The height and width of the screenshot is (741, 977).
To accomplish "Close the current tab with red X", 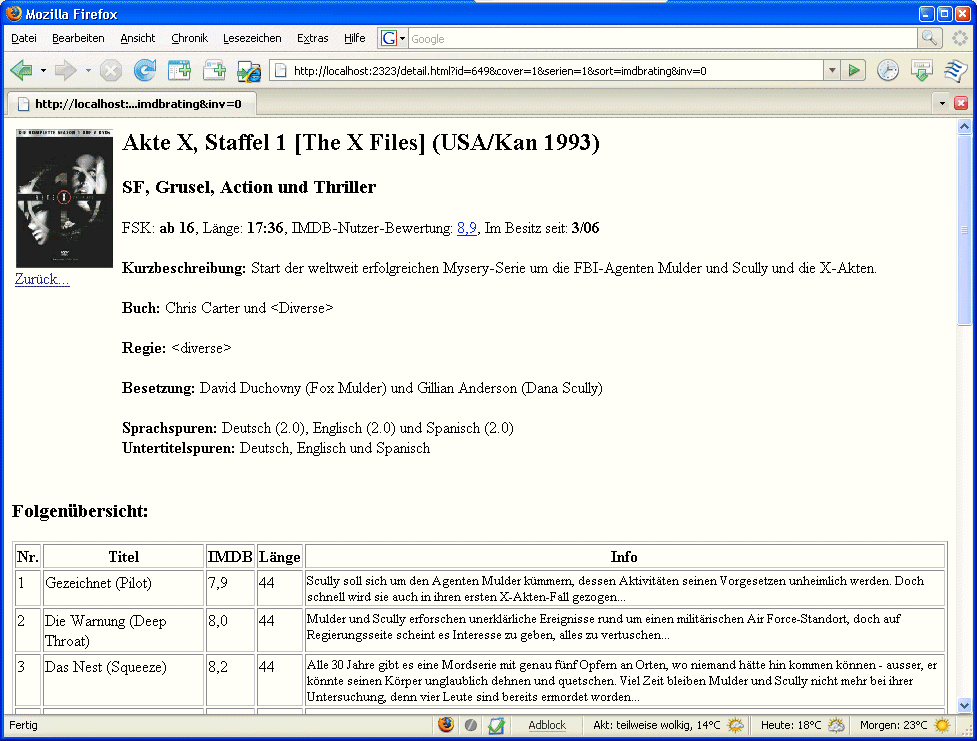I will coord(961,103).
